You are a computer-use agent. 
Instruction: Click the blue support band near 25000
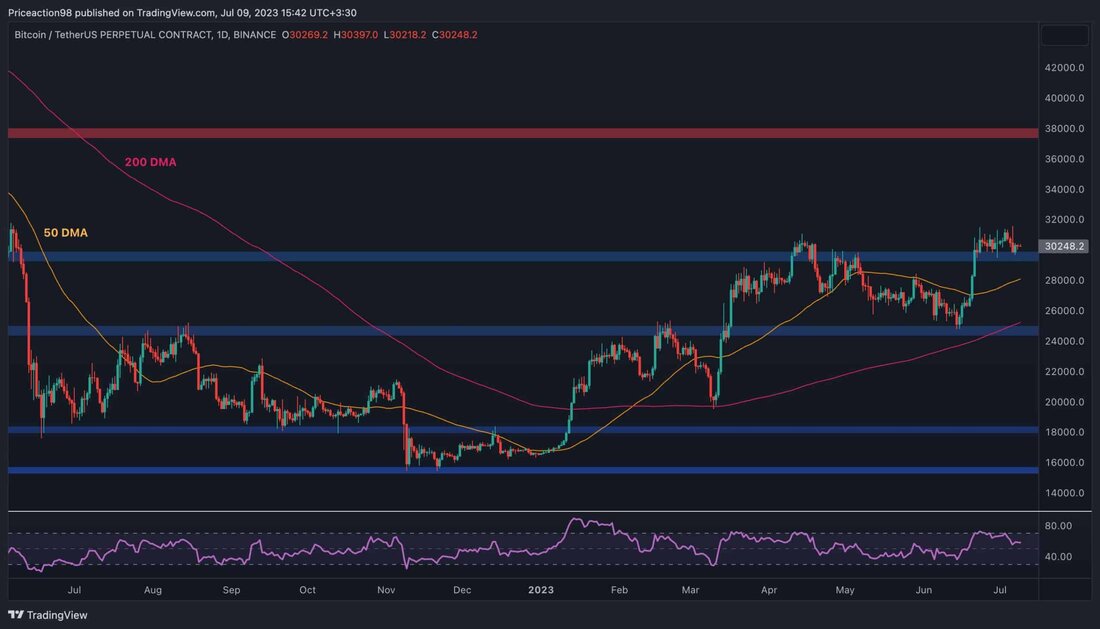pyautogui.click(x=523, y=330)
